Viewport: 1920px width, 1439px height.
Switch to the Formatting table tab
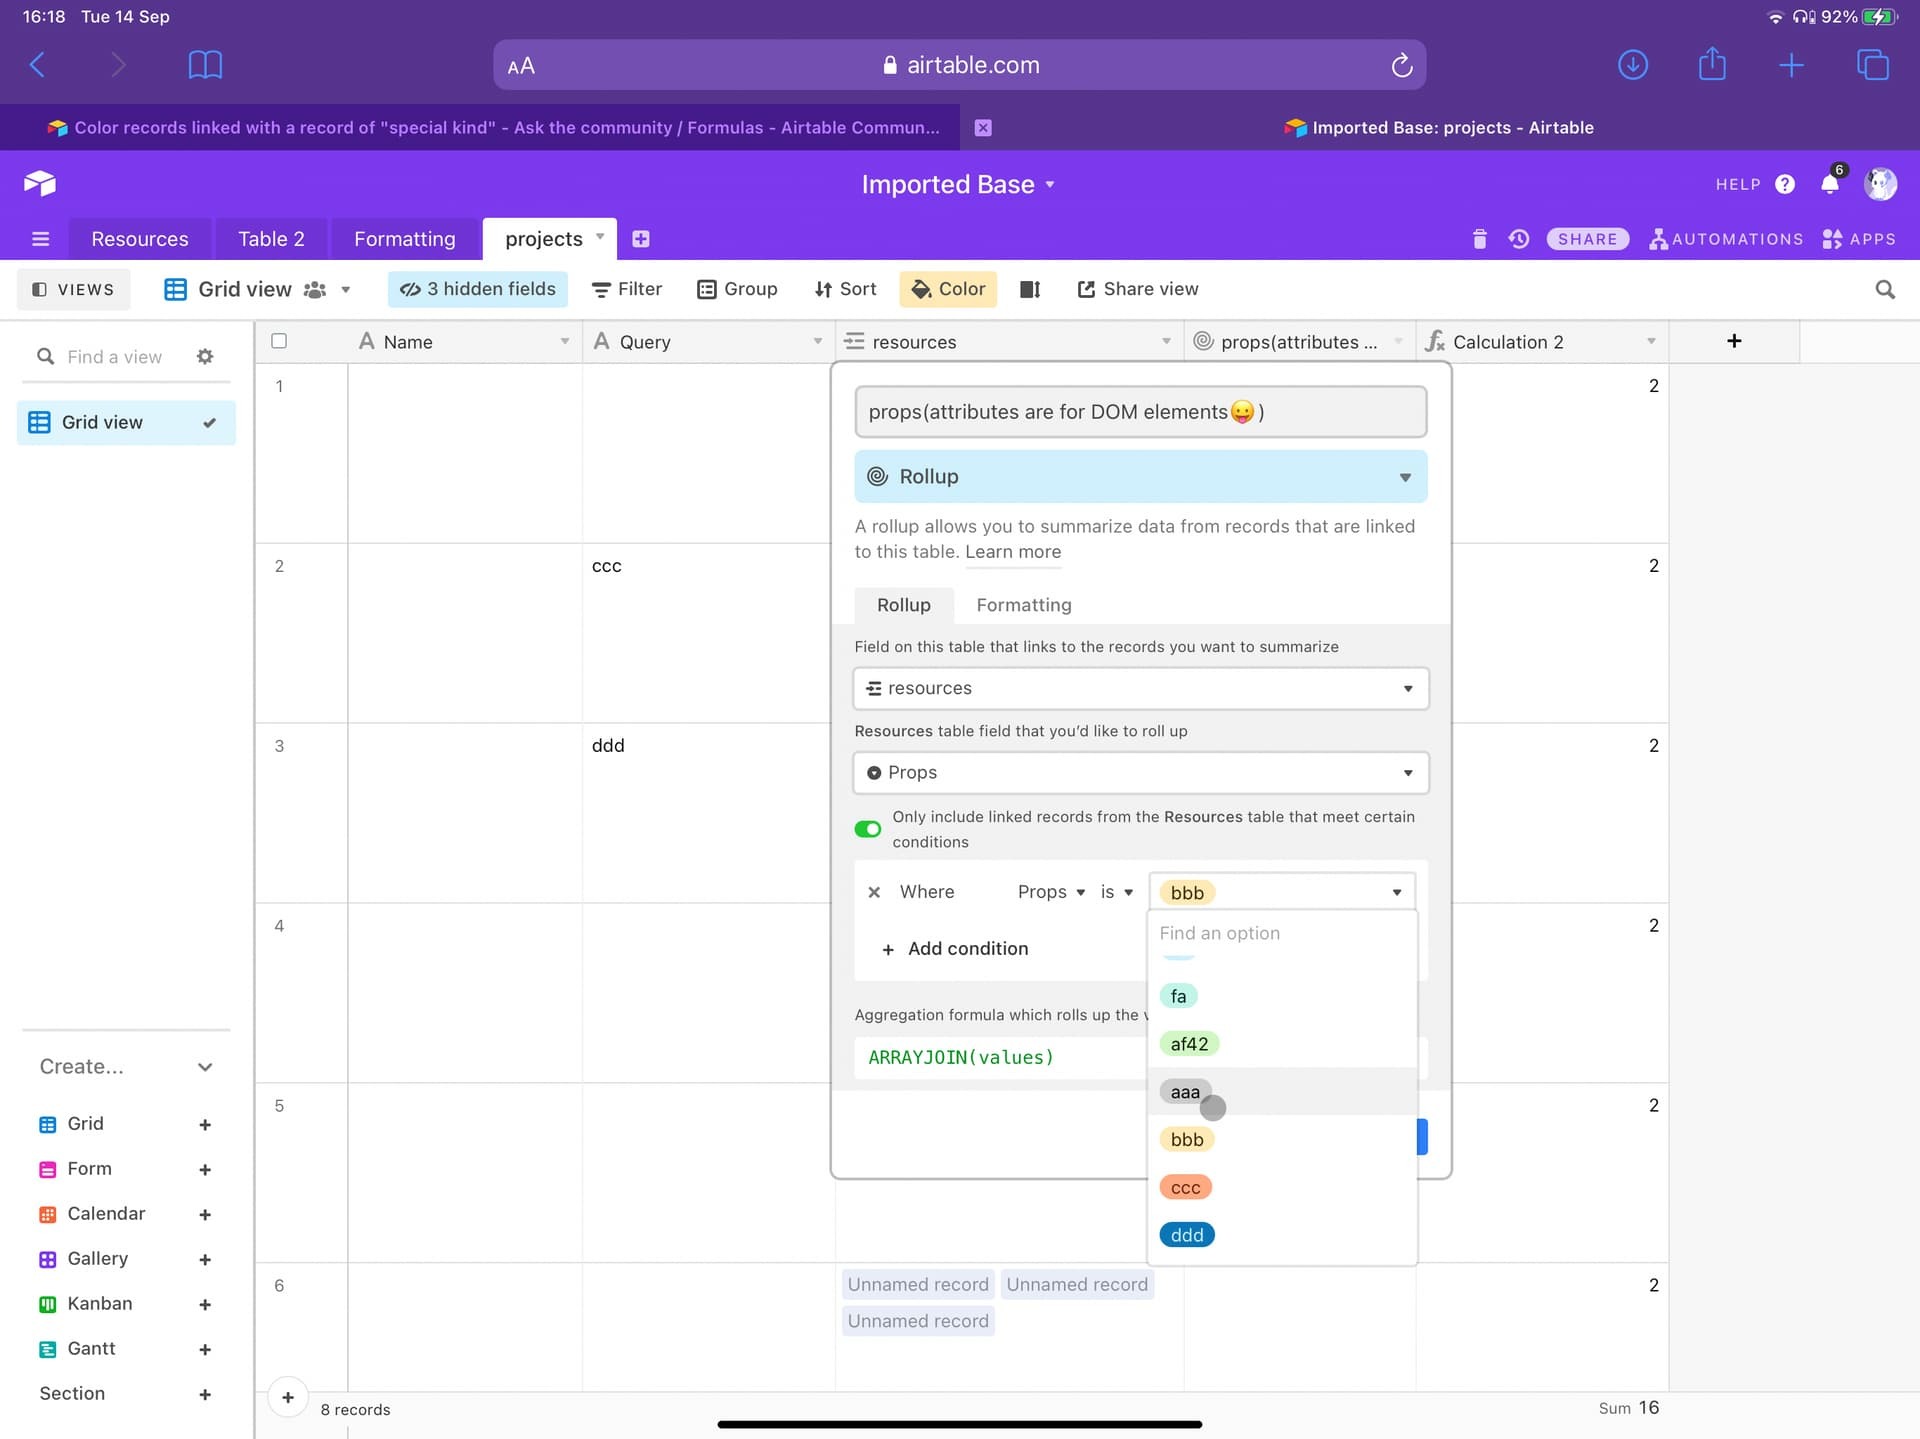click(x=404, y=239)
